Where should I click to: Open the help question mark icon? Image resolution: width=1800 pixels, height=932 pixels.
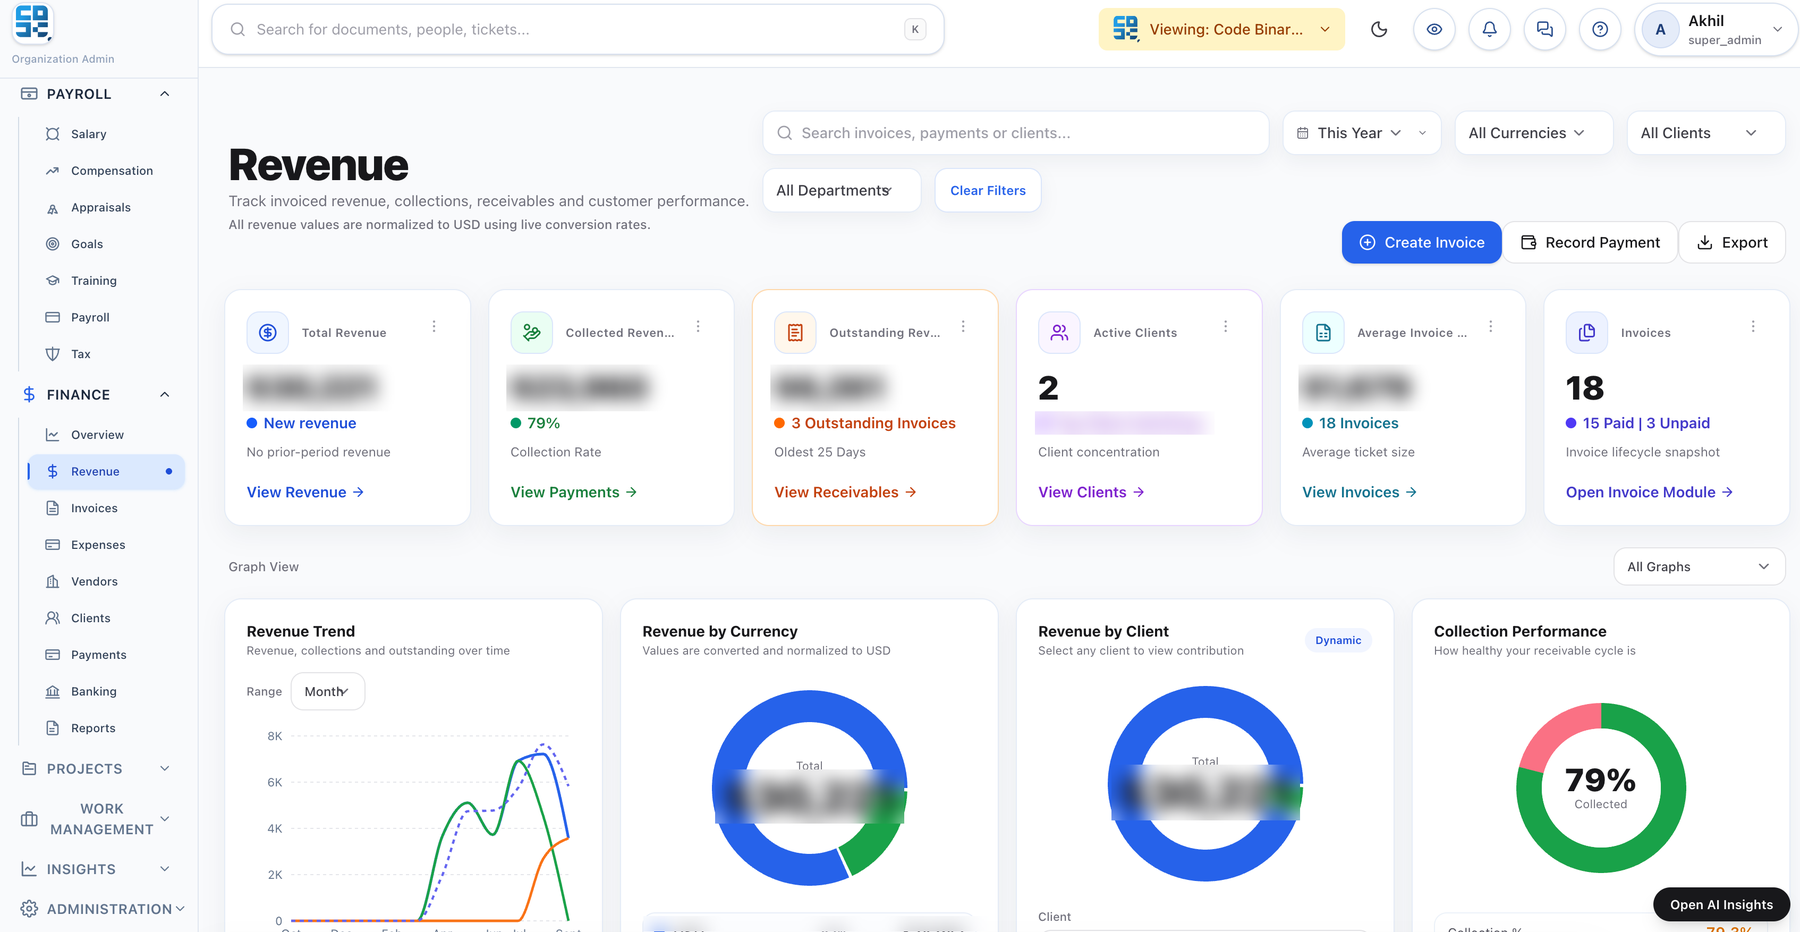(1600, 30)
